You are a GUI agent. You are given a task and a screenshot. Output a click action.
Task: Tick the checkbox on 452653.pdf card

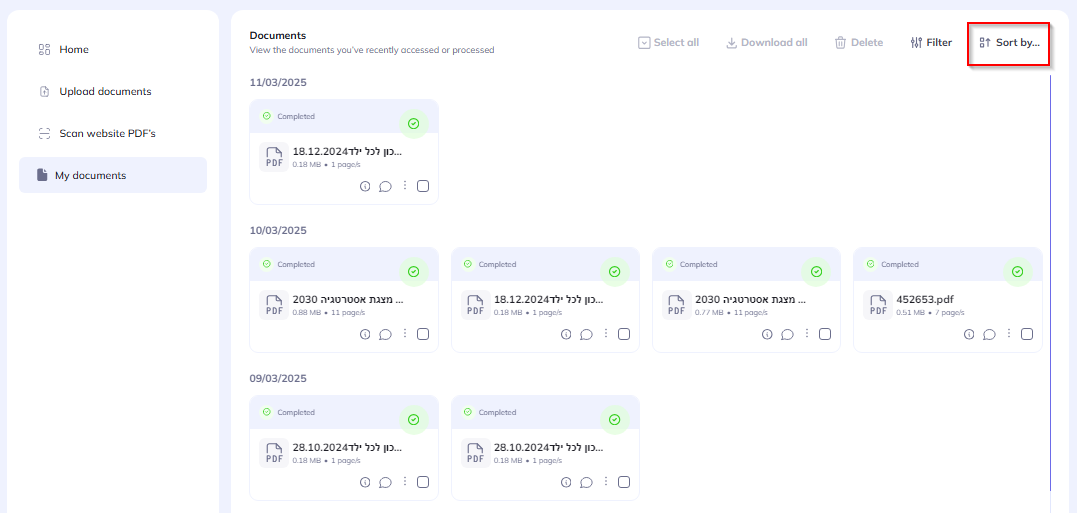pos(1027,334)
